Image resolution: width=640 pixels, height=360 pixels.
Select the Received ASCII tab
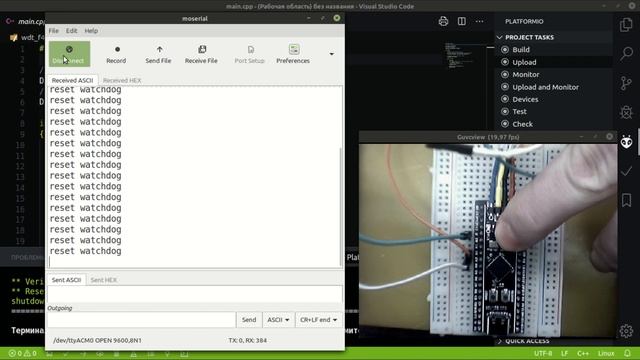tap(72, 80)
